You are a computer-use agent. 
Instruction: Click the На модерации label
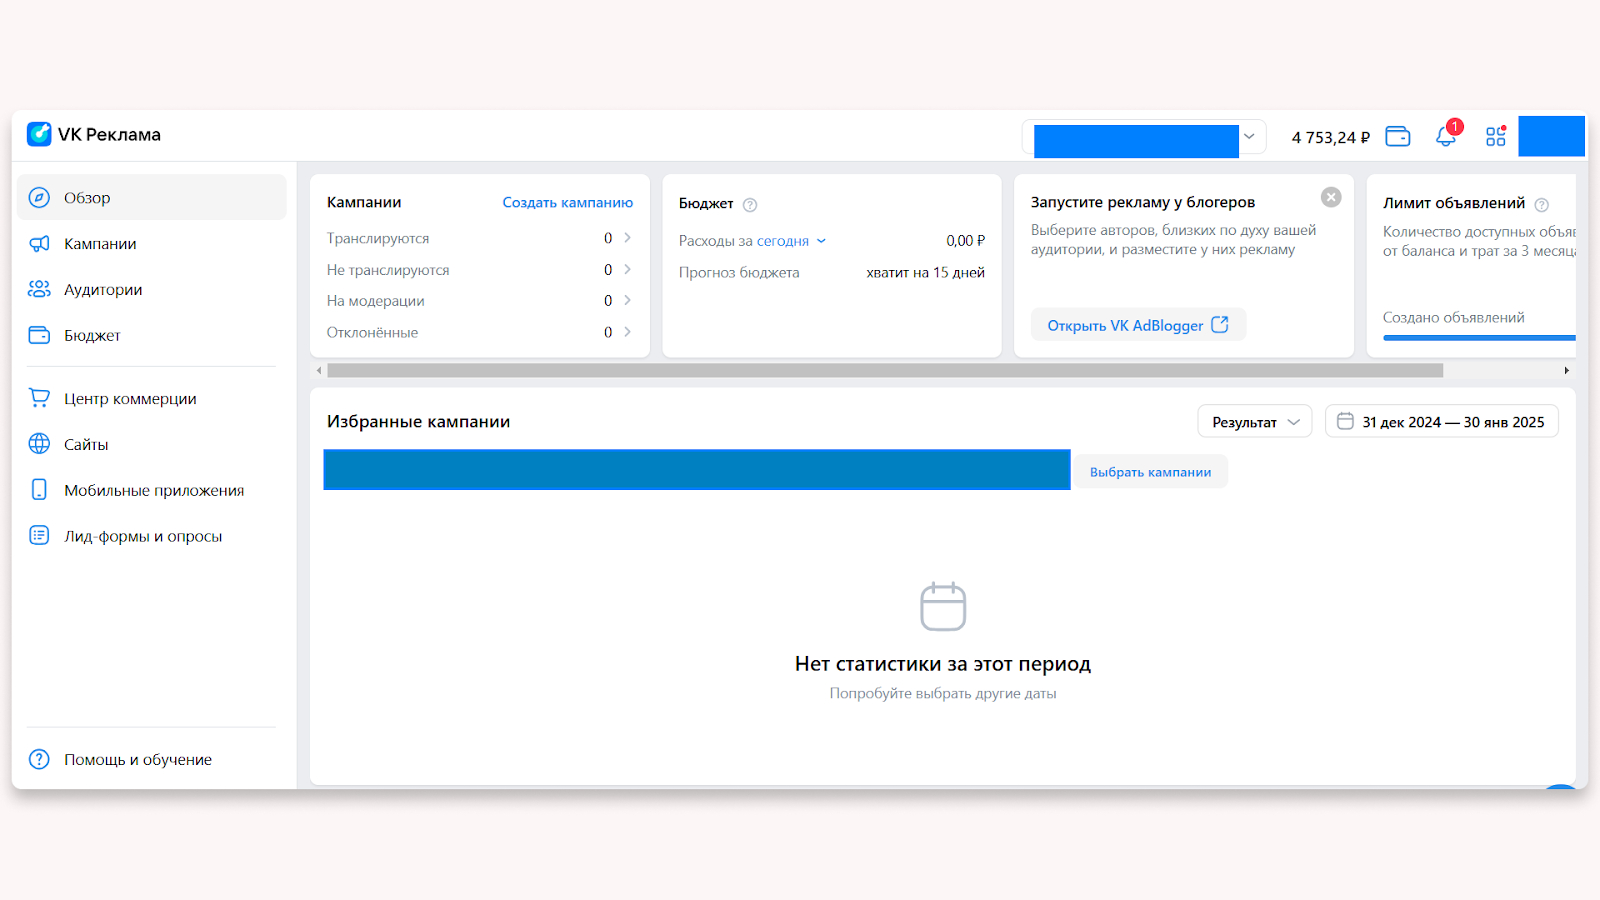pyautogui.click(x=375, y=301)
